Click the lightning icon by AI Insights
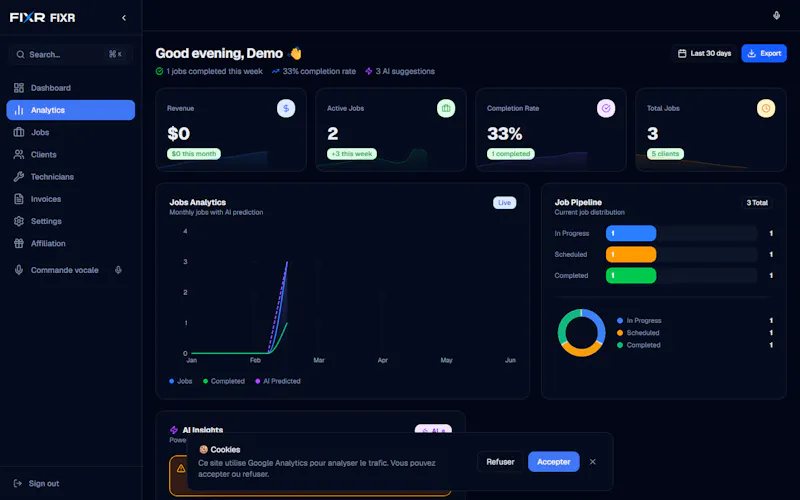The image size is (800, 500). [174, 430]
